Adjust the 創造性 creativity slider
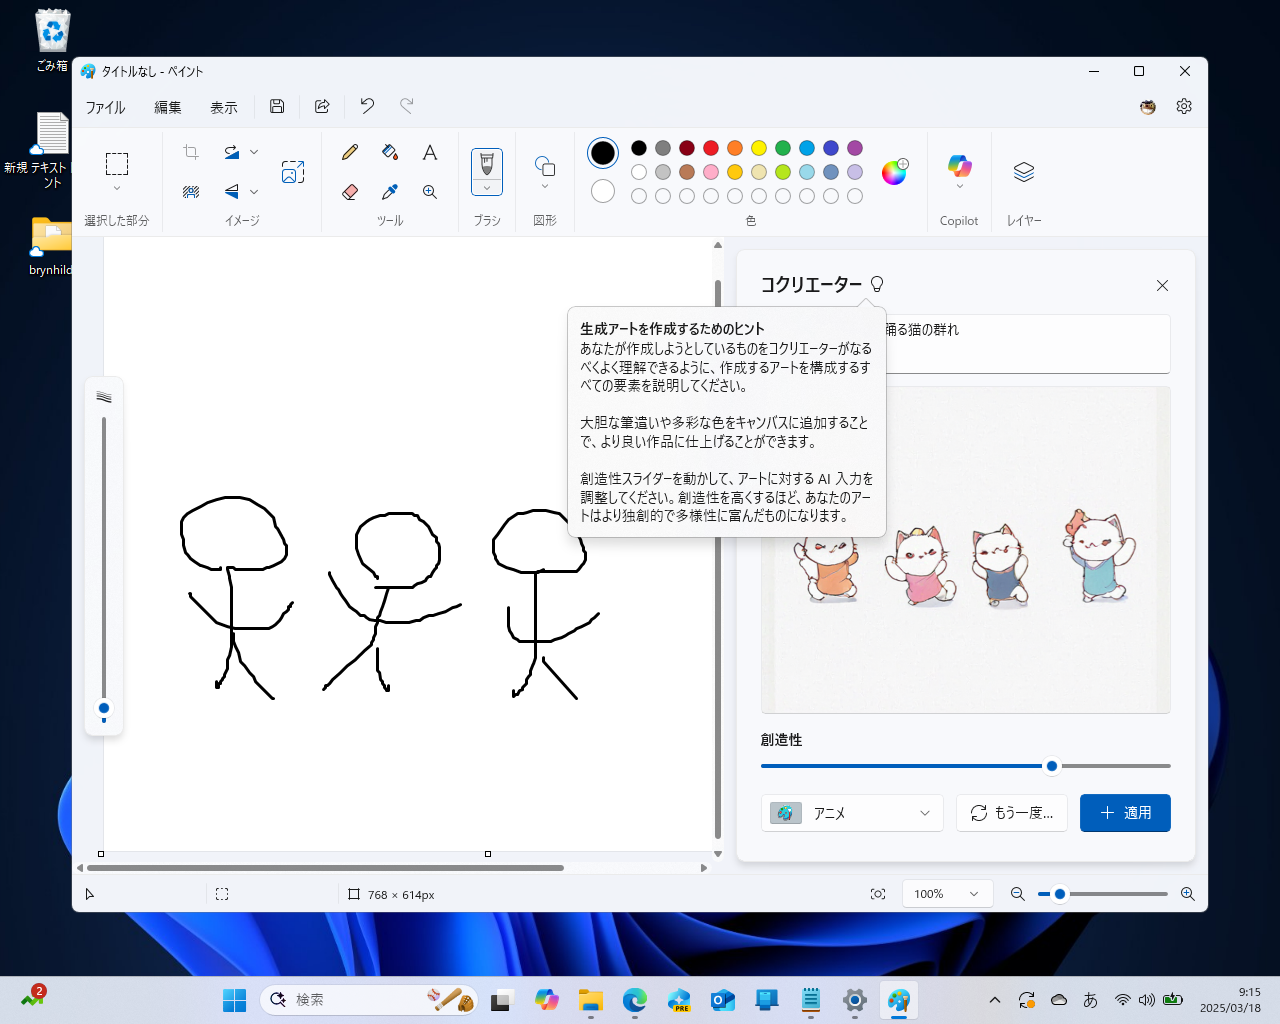The height and width of the screenshot is (1024, 1280). click(x=1051, y=765)
